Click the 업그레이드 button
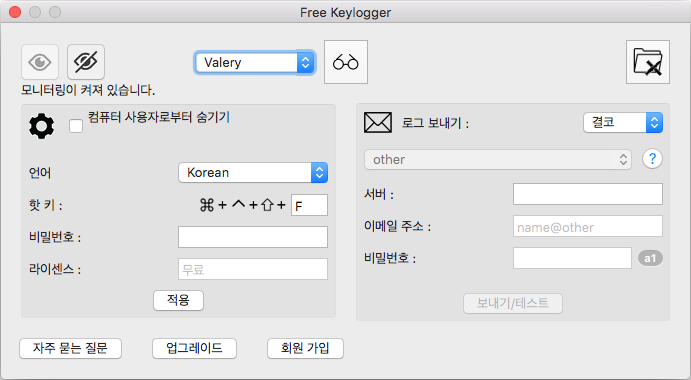Screen dimensions: 691x380 tap(194, 348)
